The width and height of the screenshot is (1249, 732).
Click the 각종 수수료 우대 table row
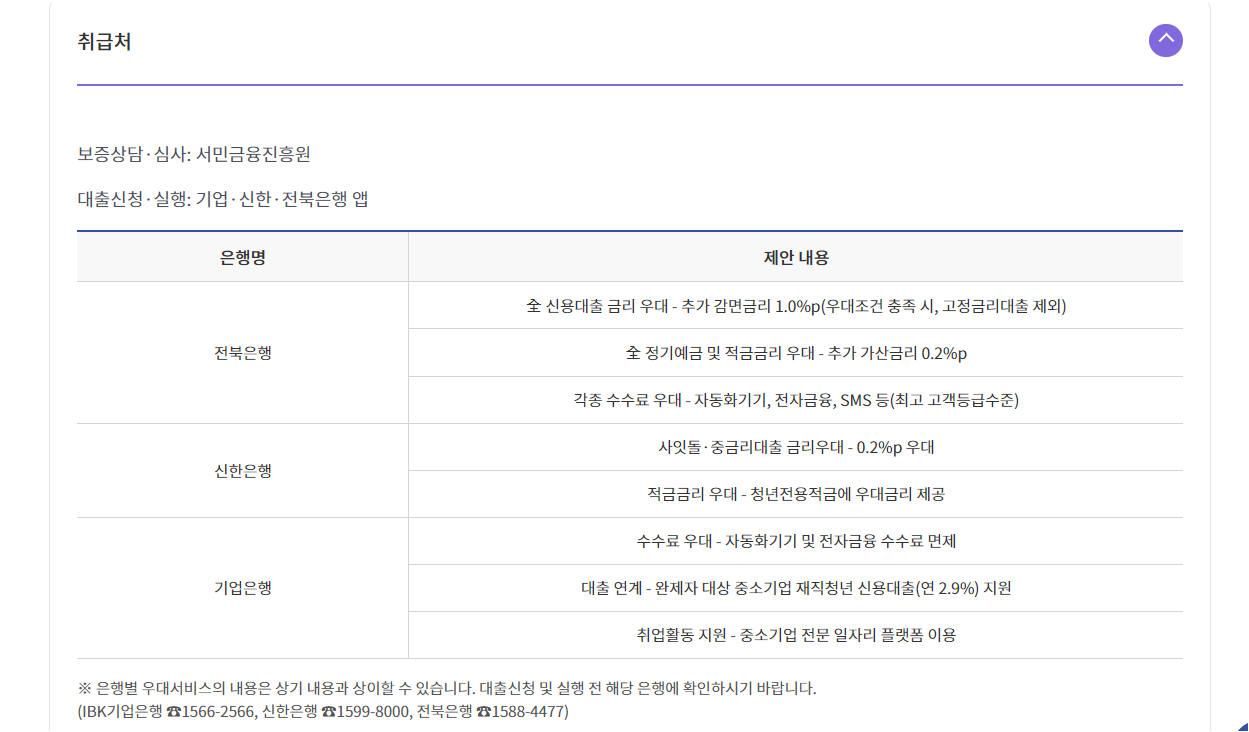point(795,399)
